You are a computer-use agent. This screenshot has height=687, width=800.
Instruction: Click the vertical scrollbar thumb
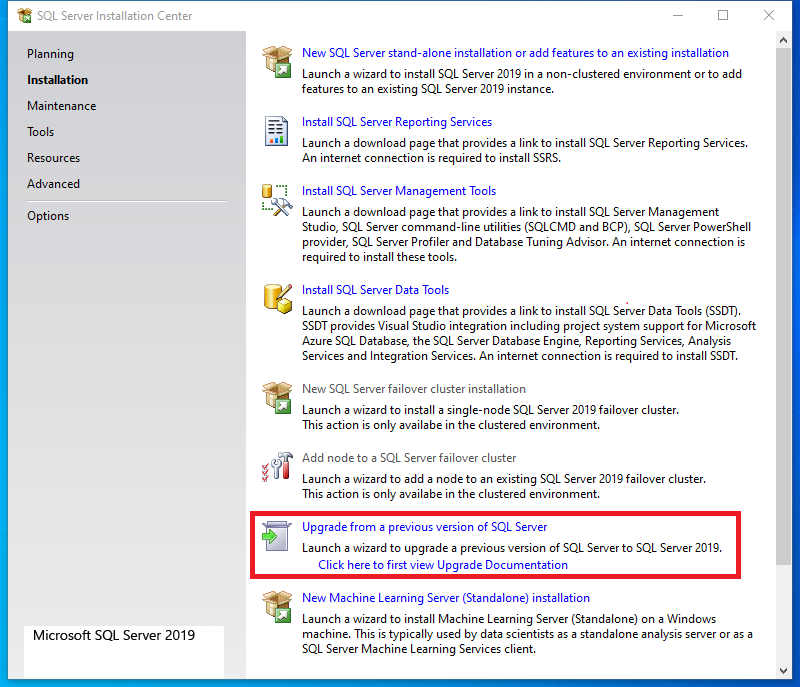click(783, 306)
